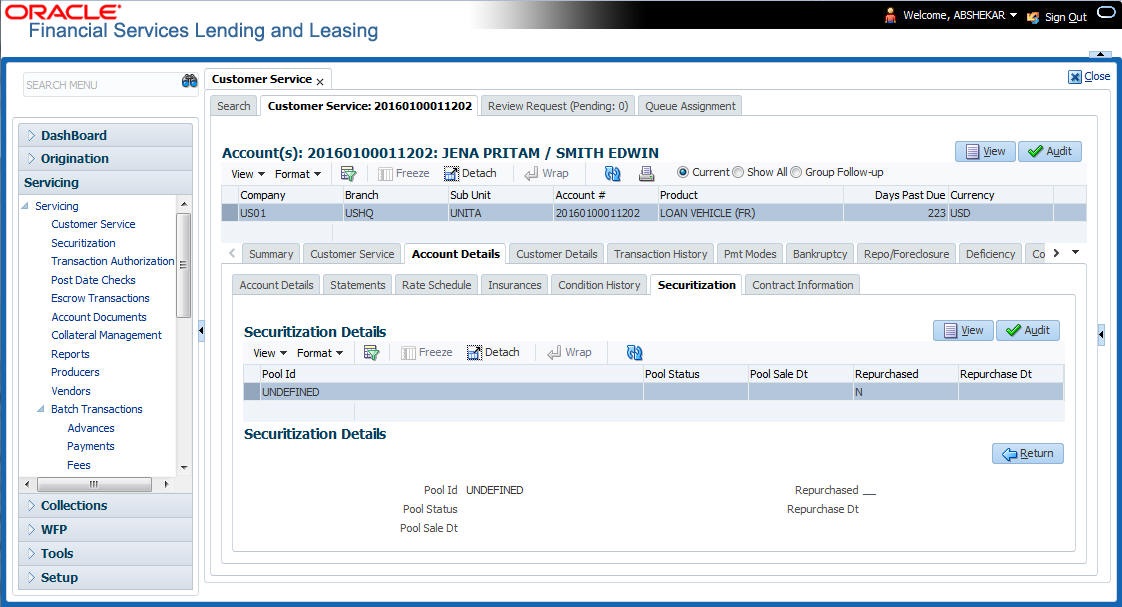Click Freeze in the account toolbar
This screenshot has width=1122, height=607.
click(x=404, y=173)
